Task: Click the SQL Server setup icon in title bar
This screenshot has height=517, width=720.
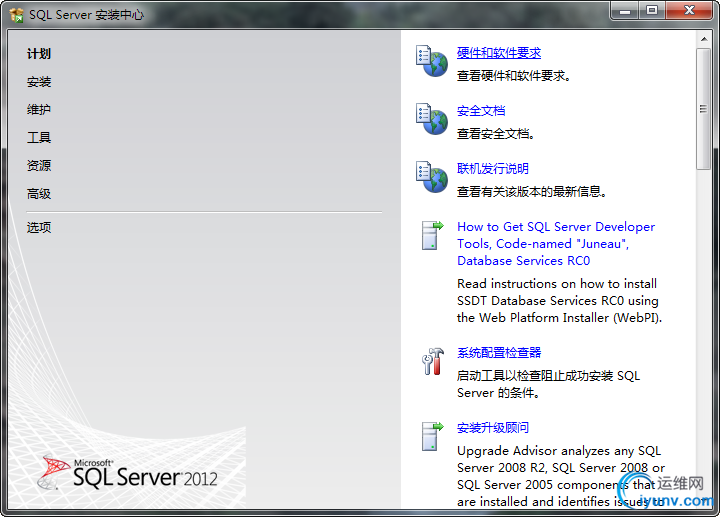Action: pyautogui.click(x=16, y=15)
